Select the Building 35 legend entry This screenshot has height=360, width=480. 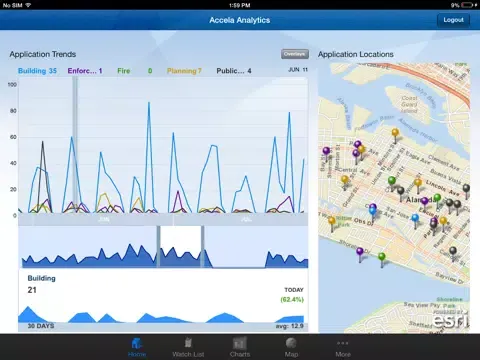(37, 71)
